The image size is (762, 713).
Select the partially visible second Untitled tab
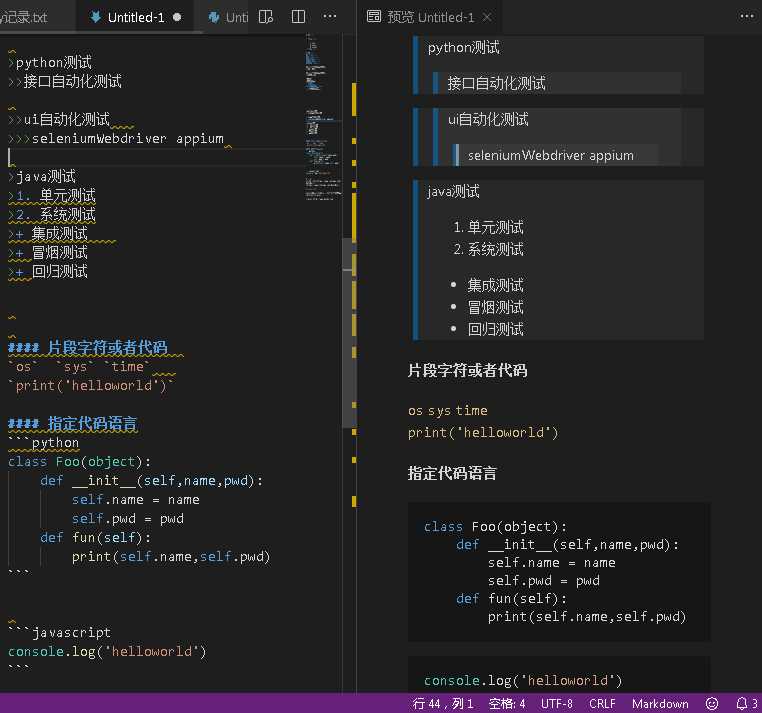227,17
